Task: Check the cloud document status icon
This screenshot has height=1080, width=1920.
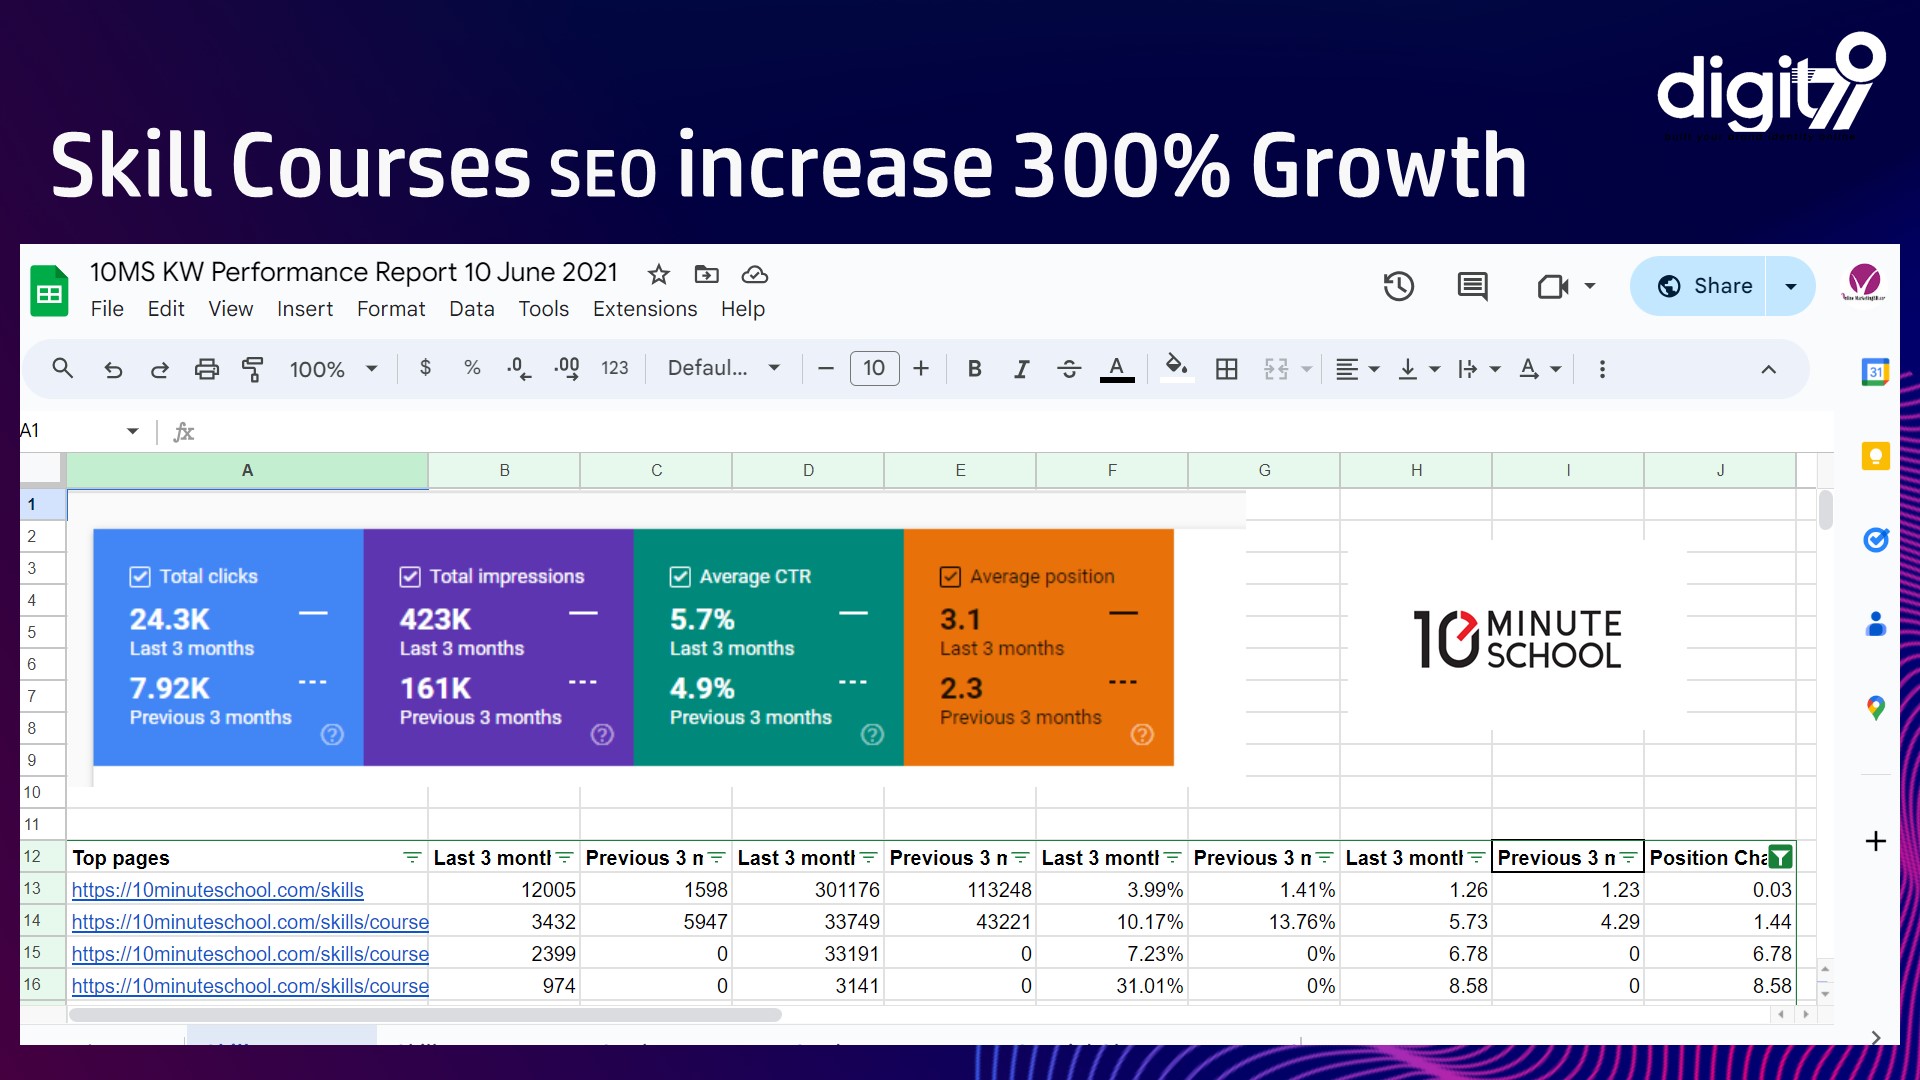Action: [755, 274]
